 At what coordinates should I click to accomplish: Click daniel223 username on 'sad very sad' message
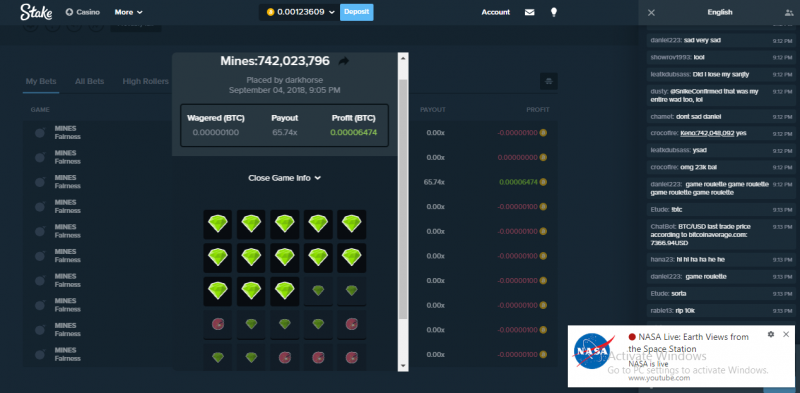pyautogui.click(x=666, y=40)
